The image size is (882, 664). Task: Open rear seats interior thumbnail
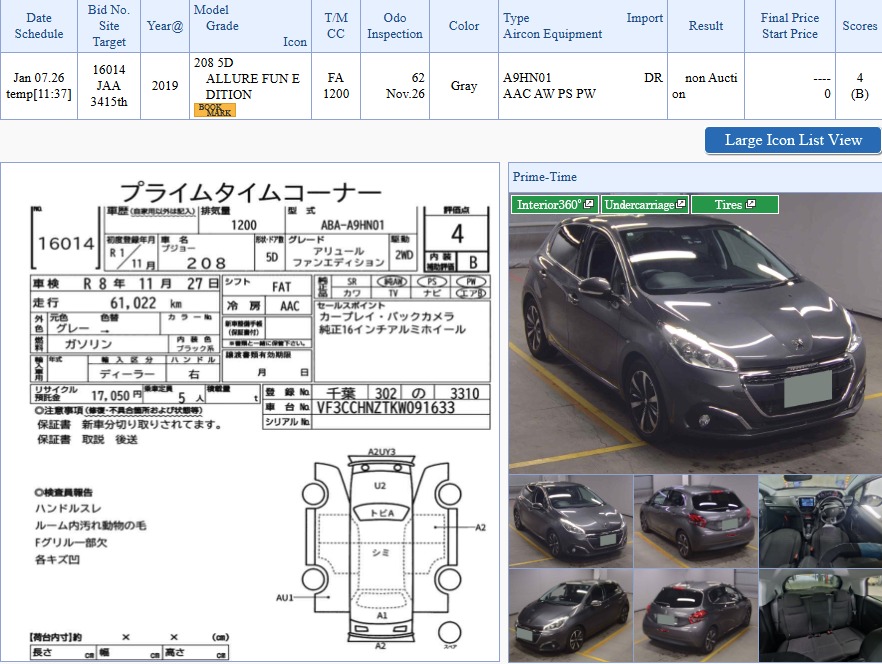tap(821, 616)
